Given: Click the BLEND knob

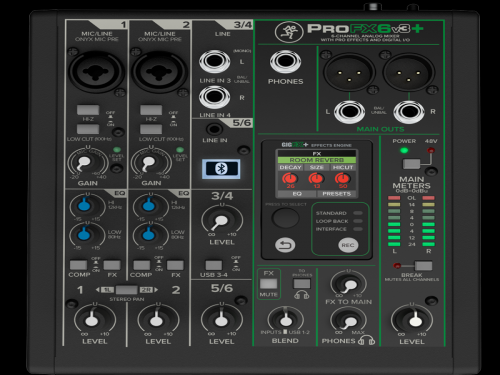Looking at the screenshot, I should 285,319.
